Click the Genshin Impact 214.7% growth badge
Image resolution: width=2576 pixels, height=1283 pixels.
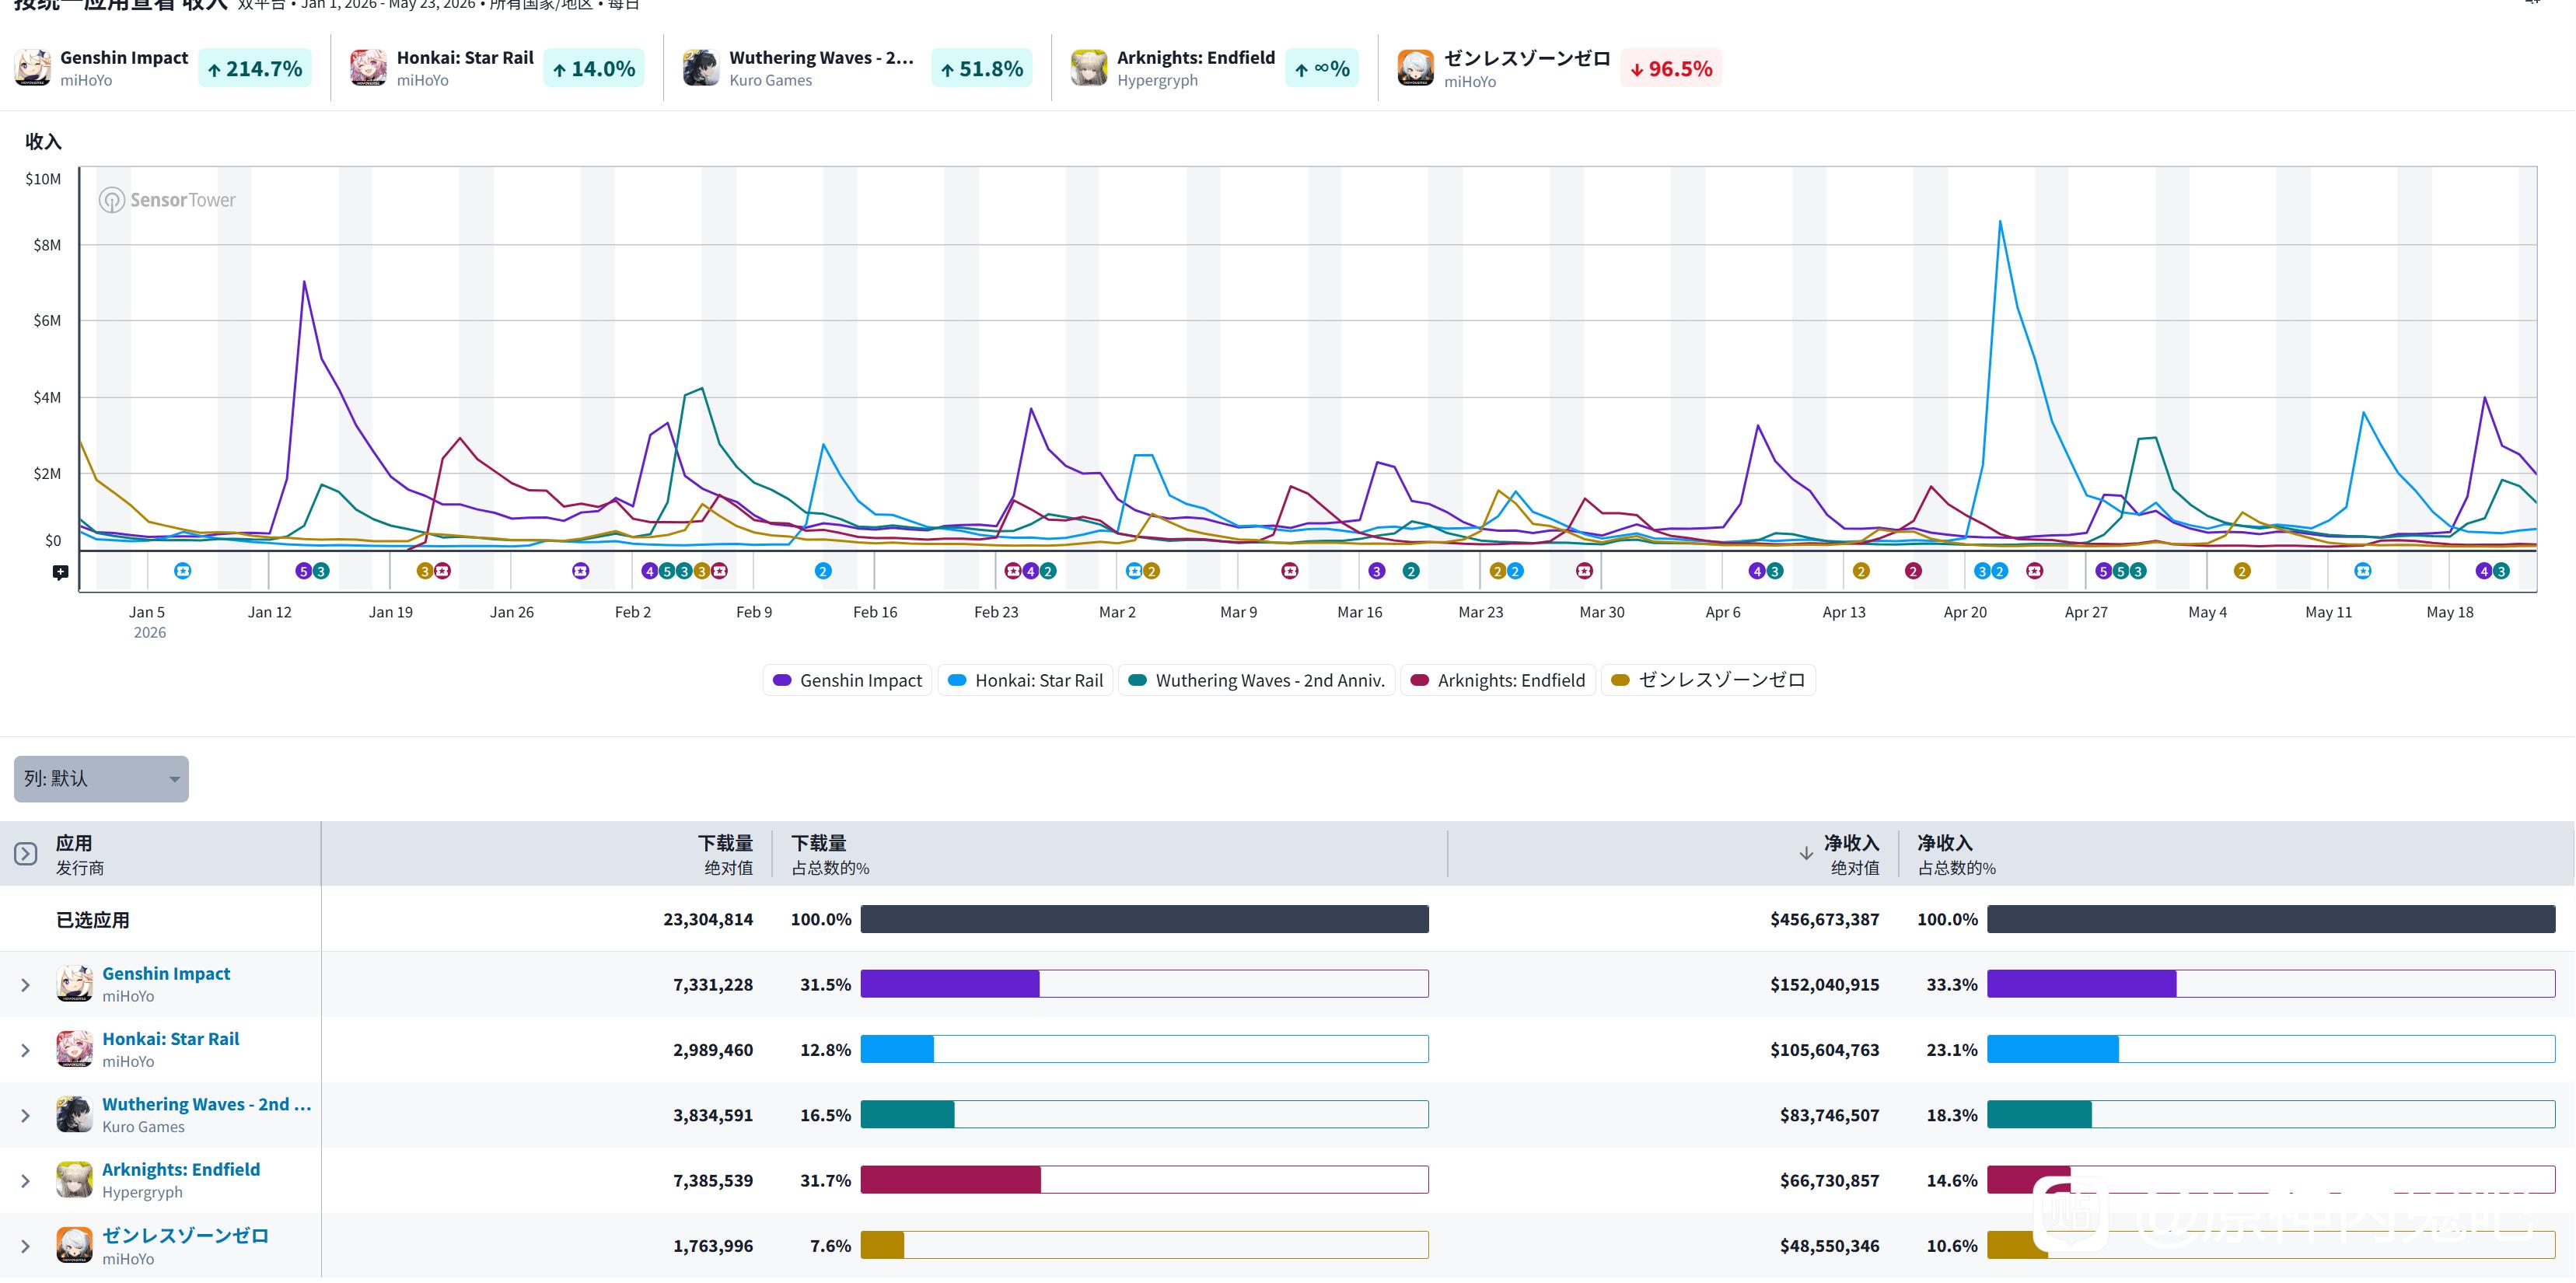click(x=255, y=69)
